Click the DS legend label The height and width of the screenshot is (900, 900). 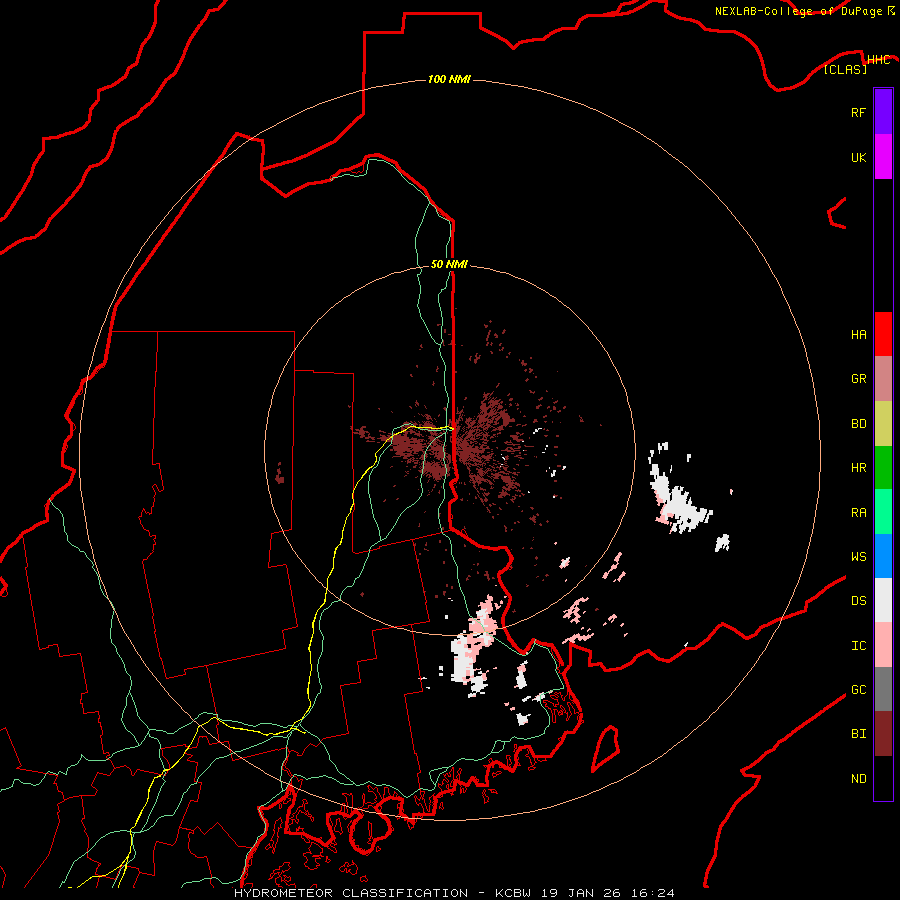coord(858,601)
